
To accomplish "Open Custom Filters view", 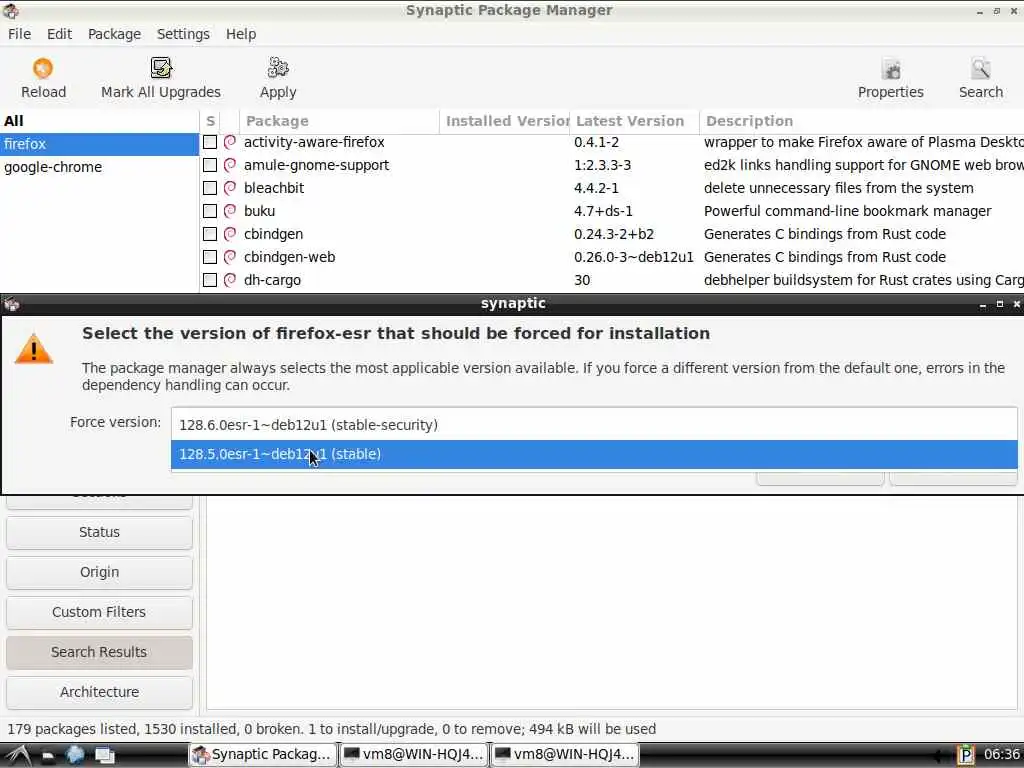I will coord(99,612).
